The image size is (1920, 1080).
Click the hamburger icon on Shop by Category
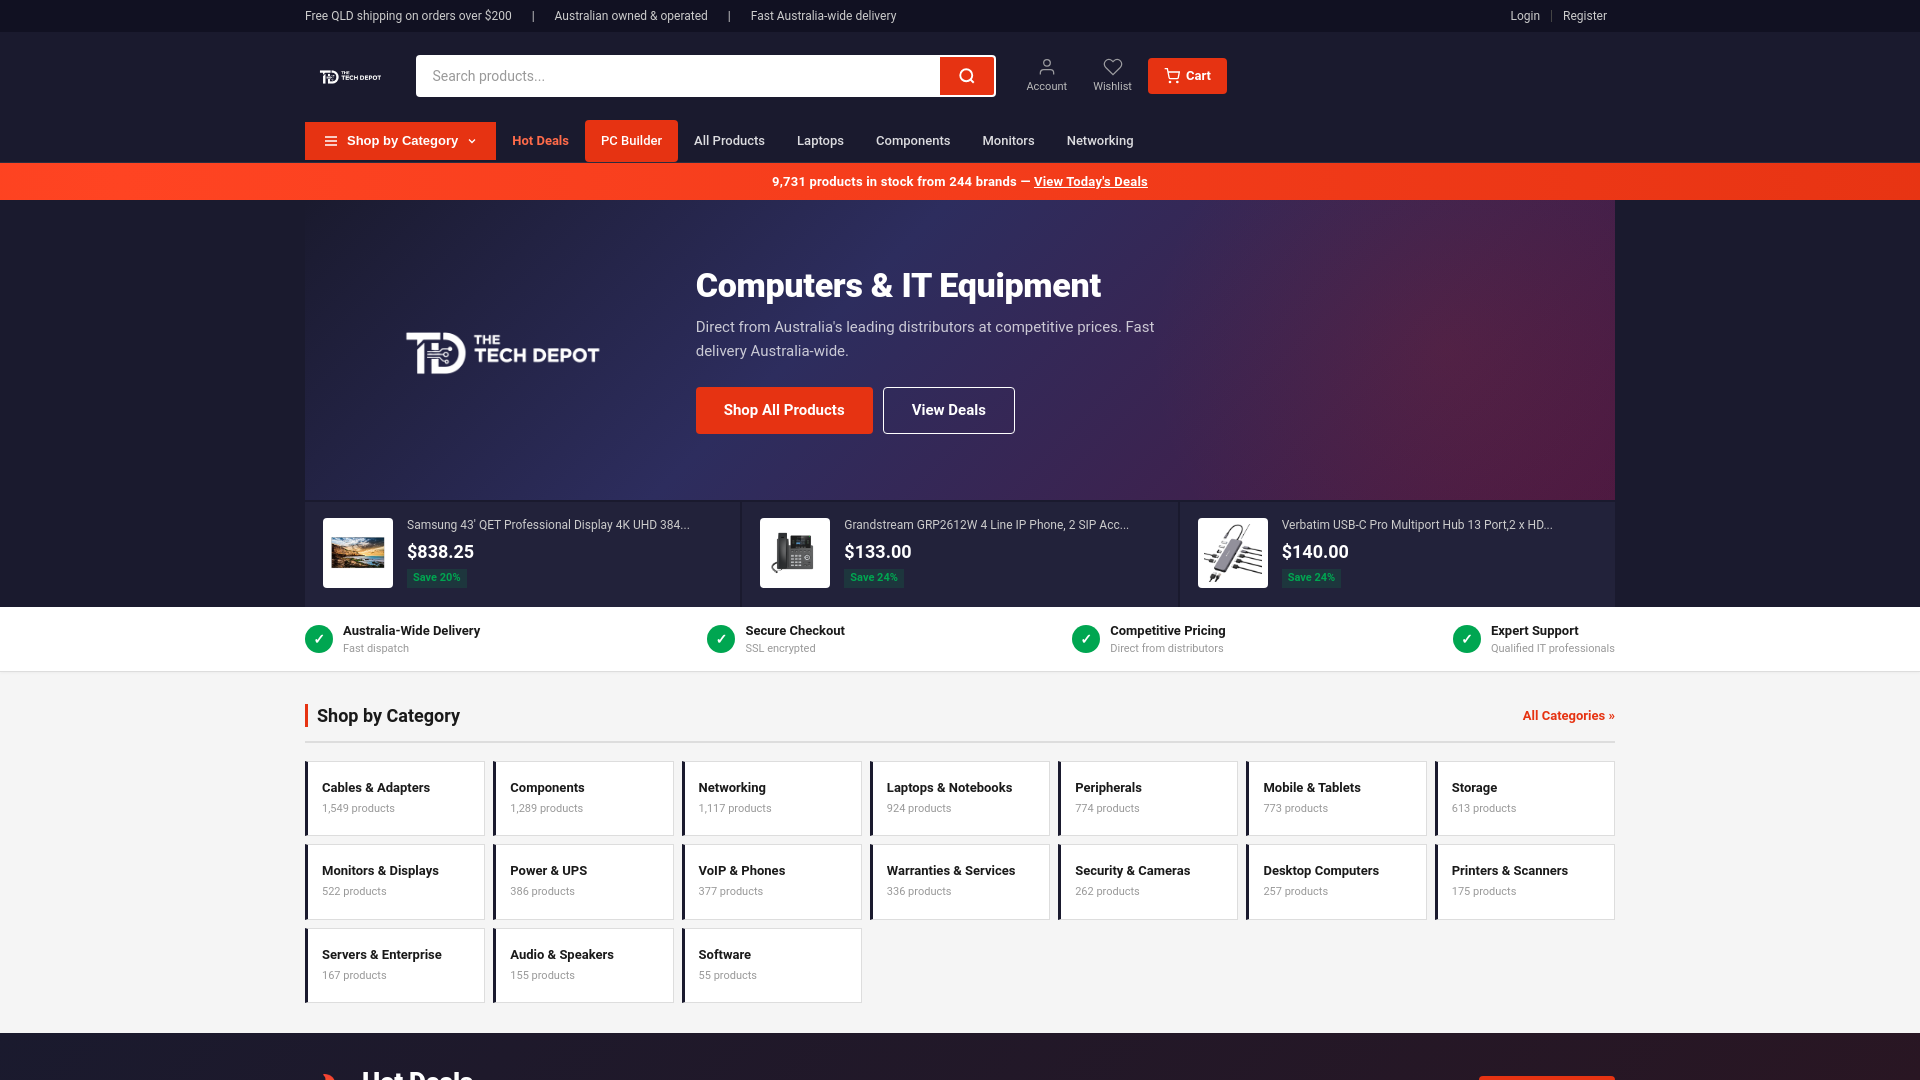[x=331, y=141]
